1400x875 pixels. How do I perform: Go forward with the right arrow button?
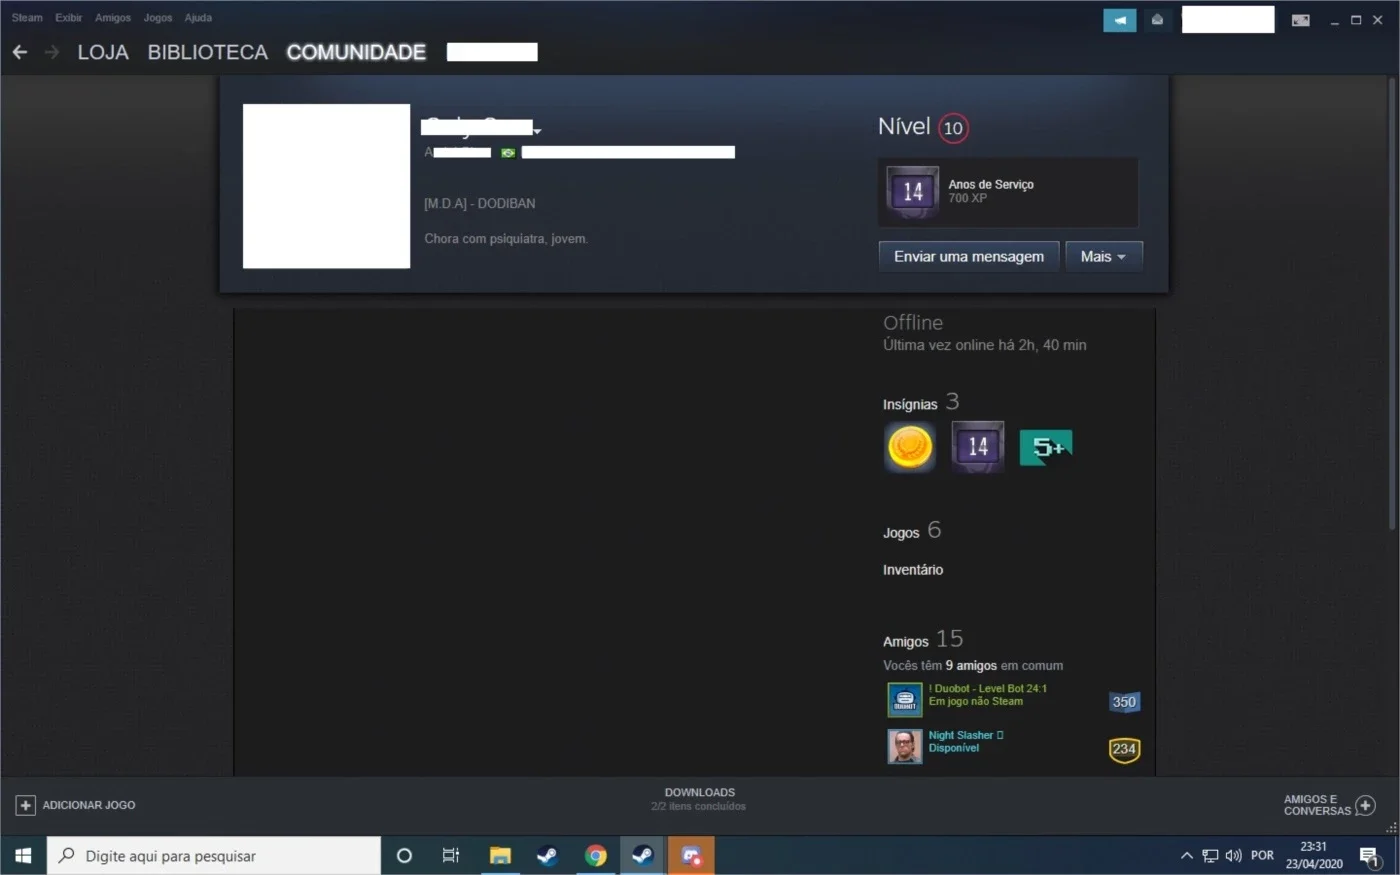52,52
